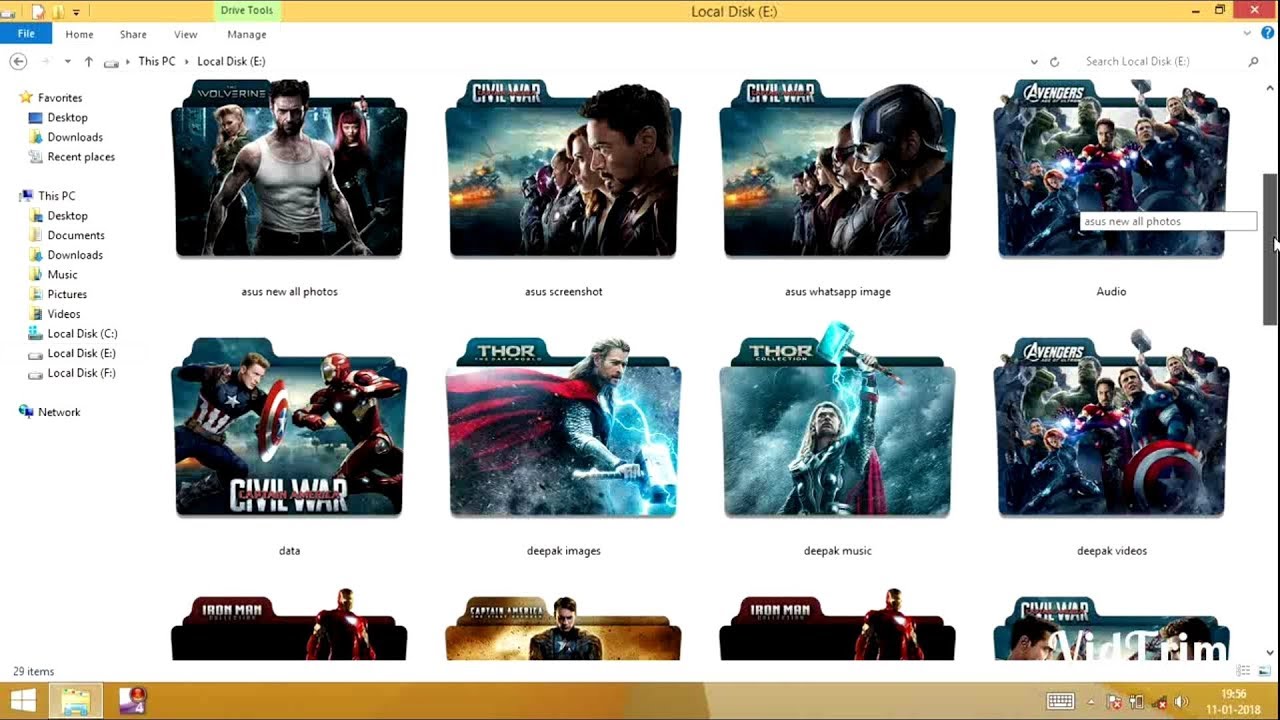Select Recent places under Favorites

[80, 157]
